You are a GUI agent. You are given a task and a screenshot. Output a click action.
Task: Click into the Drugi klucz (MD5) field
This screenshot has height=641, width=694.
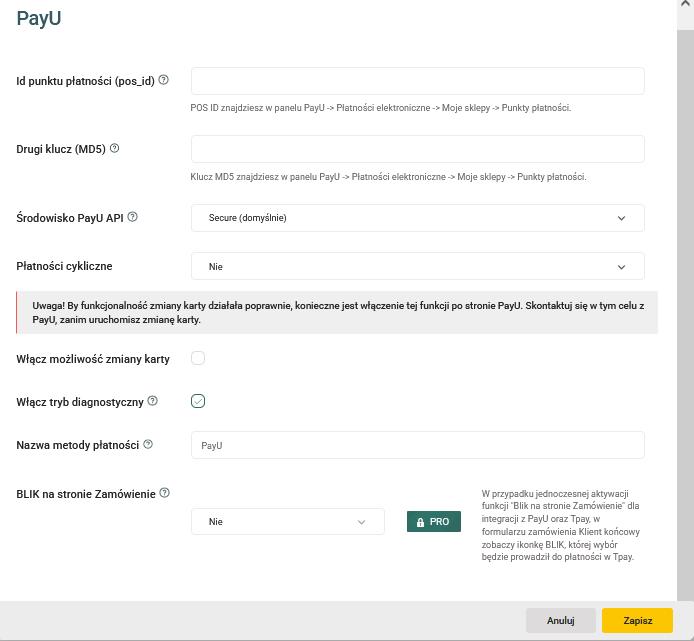417,149
